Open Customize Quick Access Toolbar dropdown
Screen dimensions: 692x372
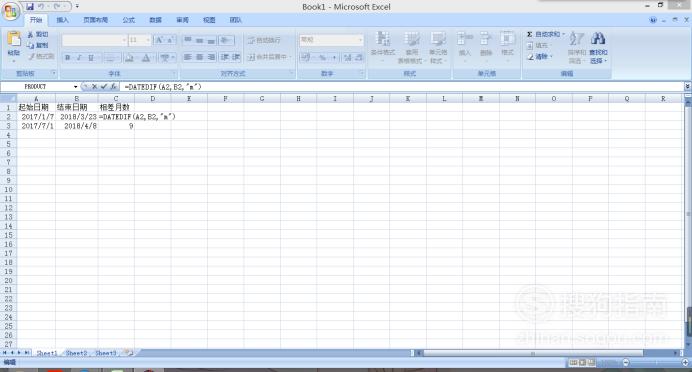(77, 6)
